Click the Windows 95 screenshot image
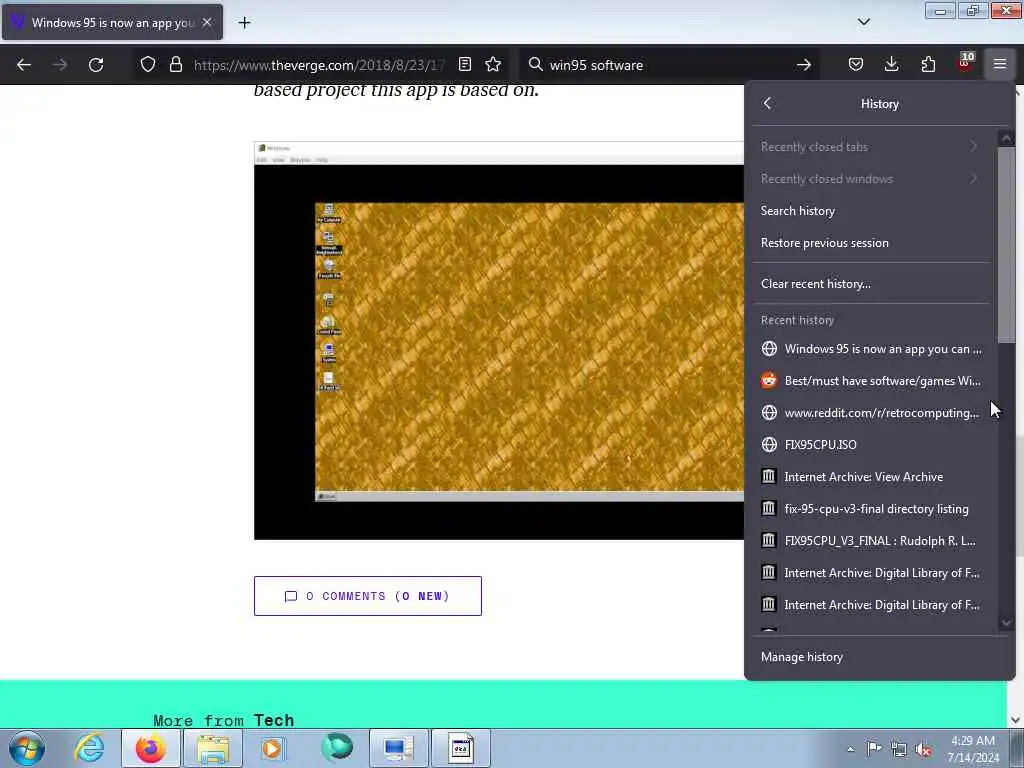 [499, 340]
